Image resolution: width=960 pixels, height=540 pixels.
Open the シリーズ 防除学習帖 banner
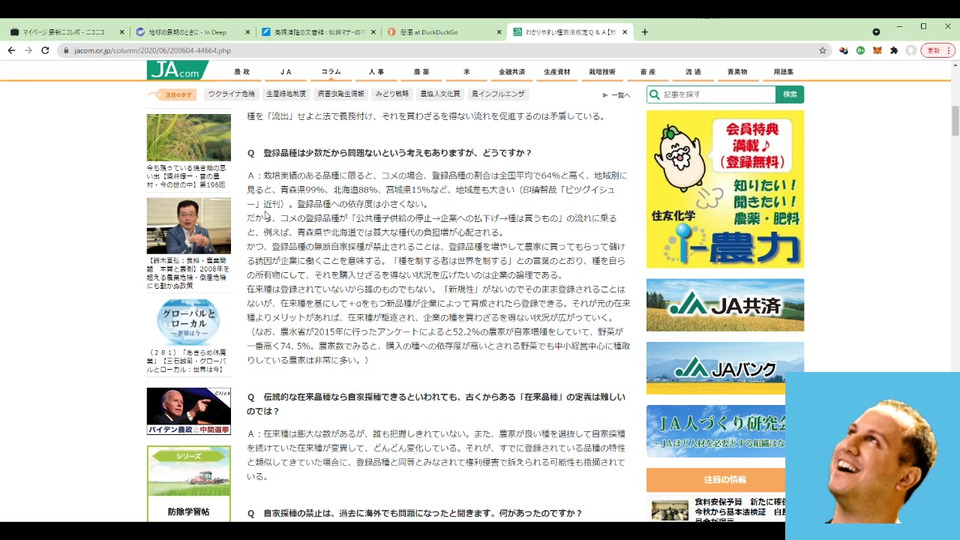[x=189, y=484]
